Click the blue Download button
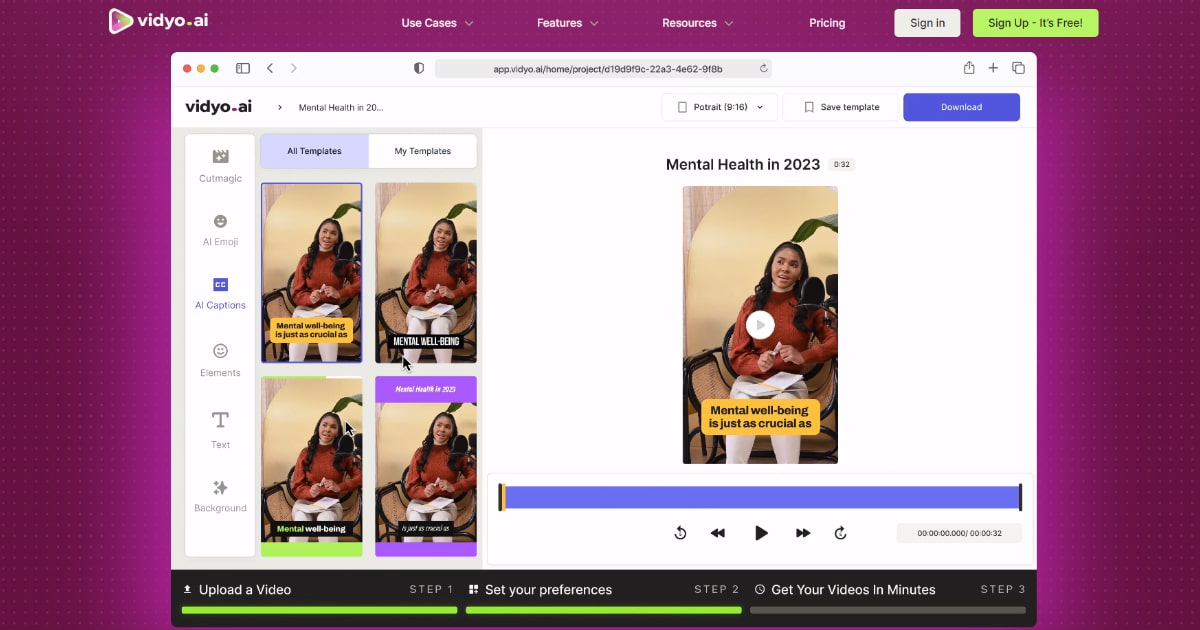The height and width of the screenshot is (630, 1200). tap(961, 107)
